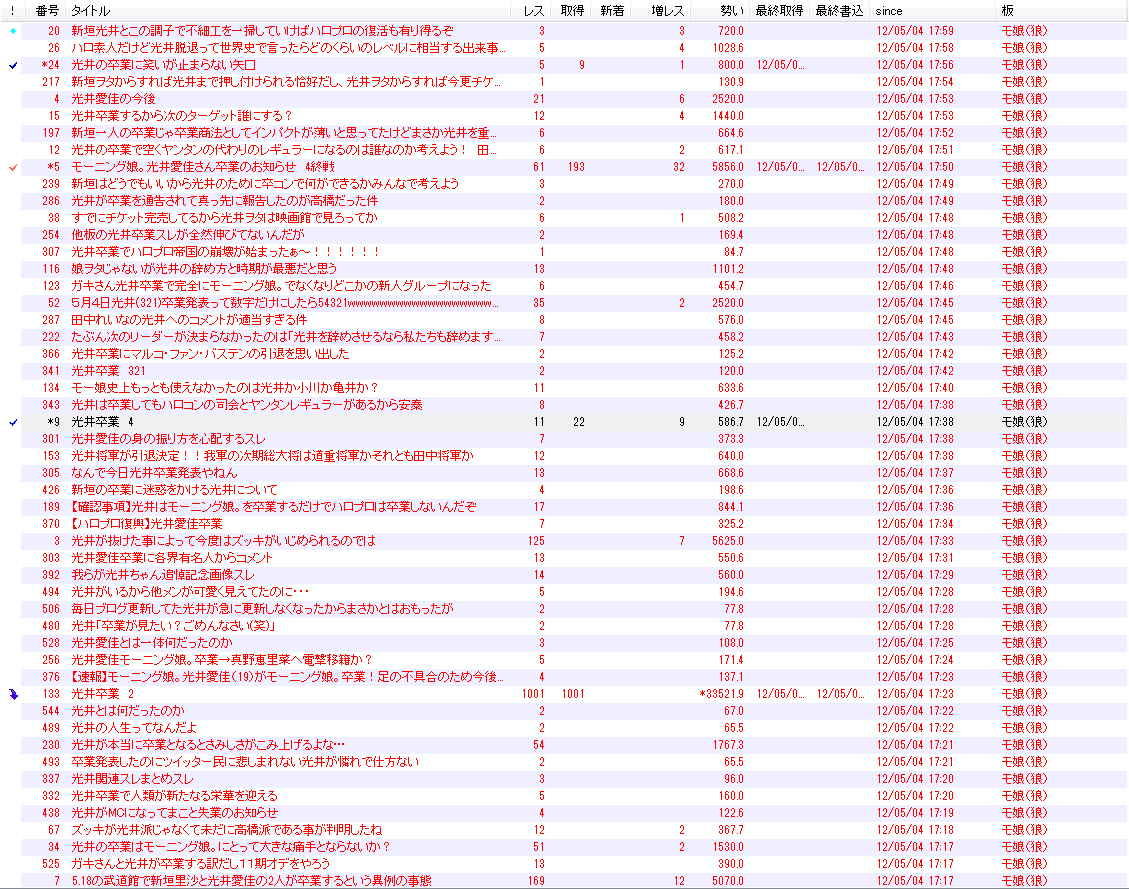Open thread 光井卒業で人類が新たなる栄華を迎える
This screenshot has height=889, width=1129.
(x=174, y=796)
